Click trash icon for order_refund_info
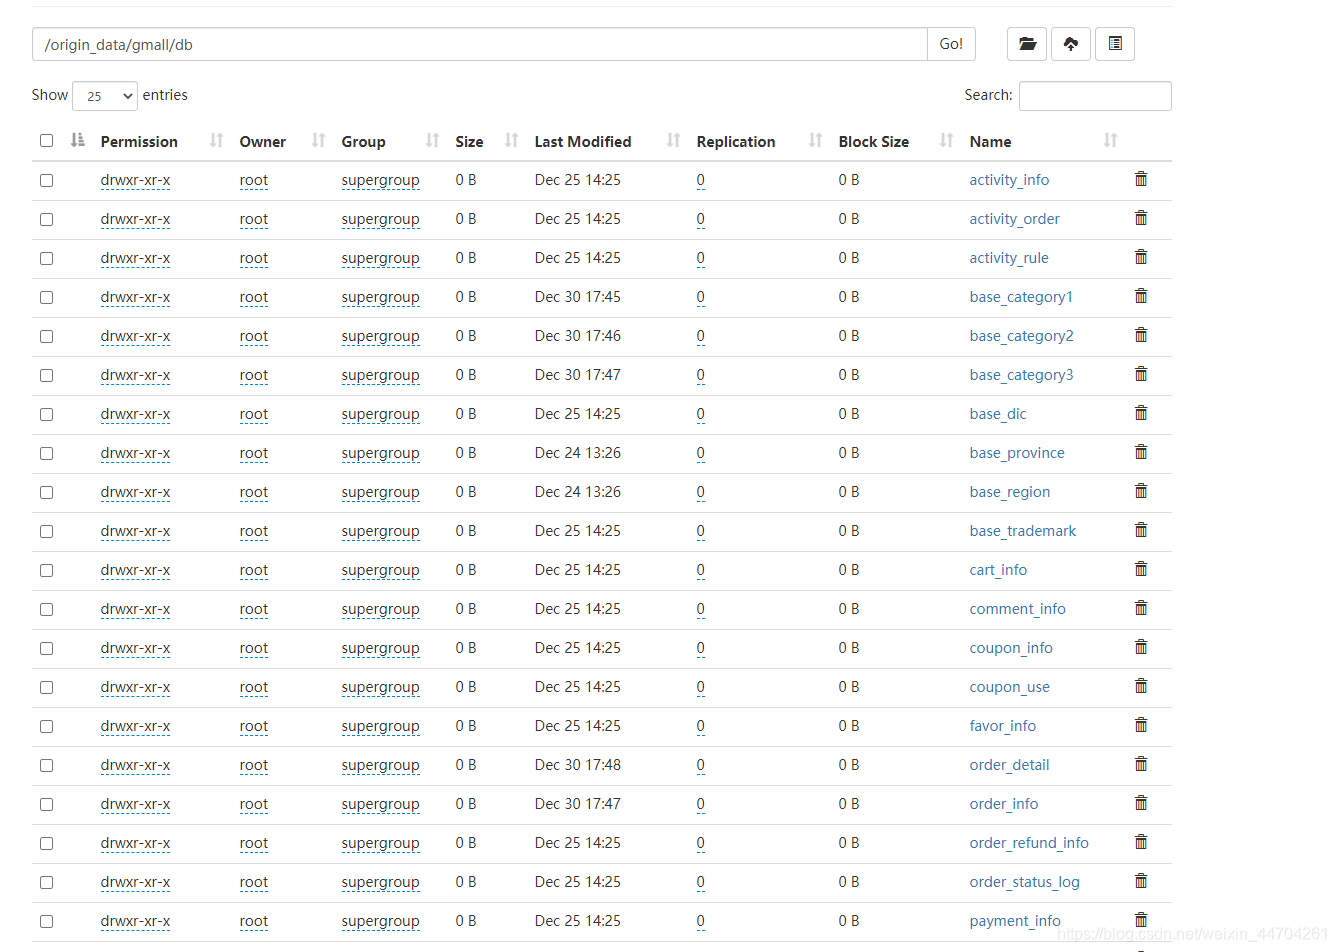 (x=1141, y=842)
